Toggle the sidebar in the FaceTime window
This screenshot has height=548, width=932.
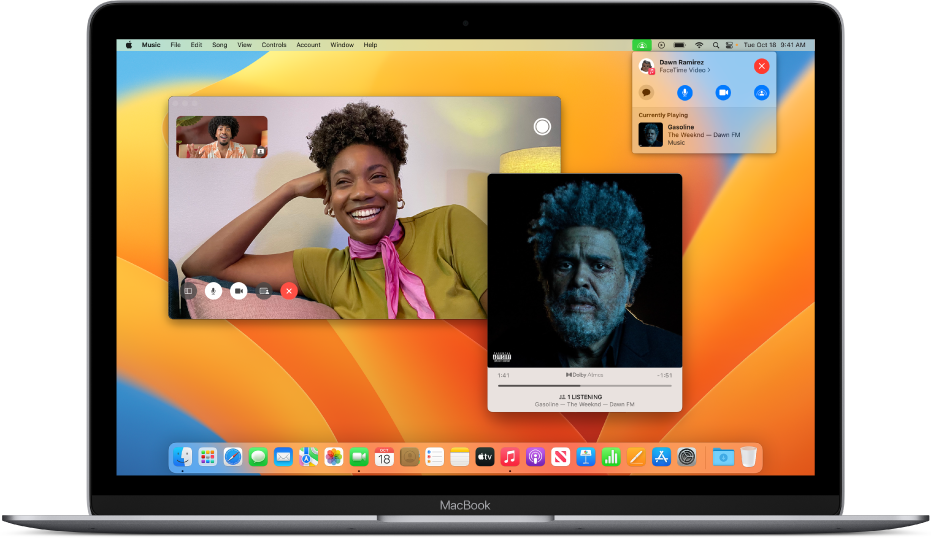[x=188, y=291]
